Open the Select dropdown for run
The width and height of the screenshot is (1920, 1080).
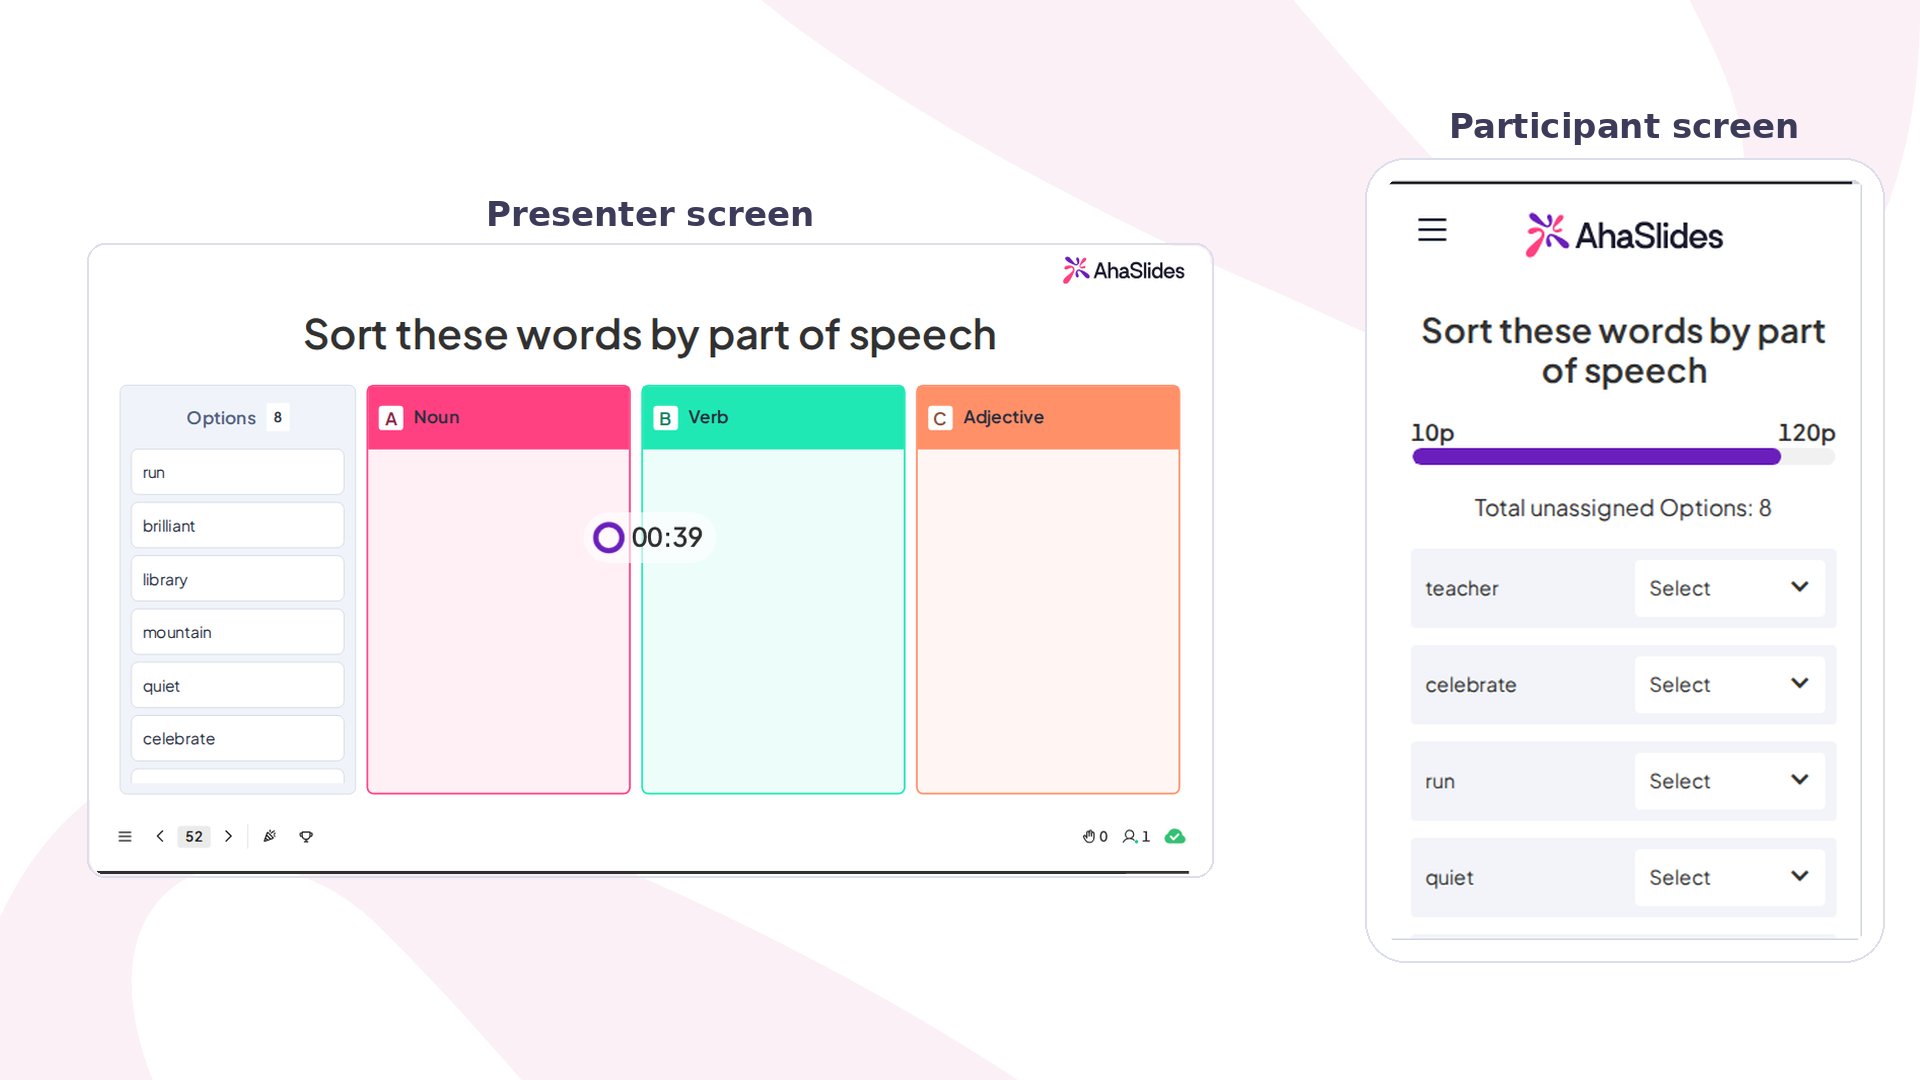(1729, 781)
